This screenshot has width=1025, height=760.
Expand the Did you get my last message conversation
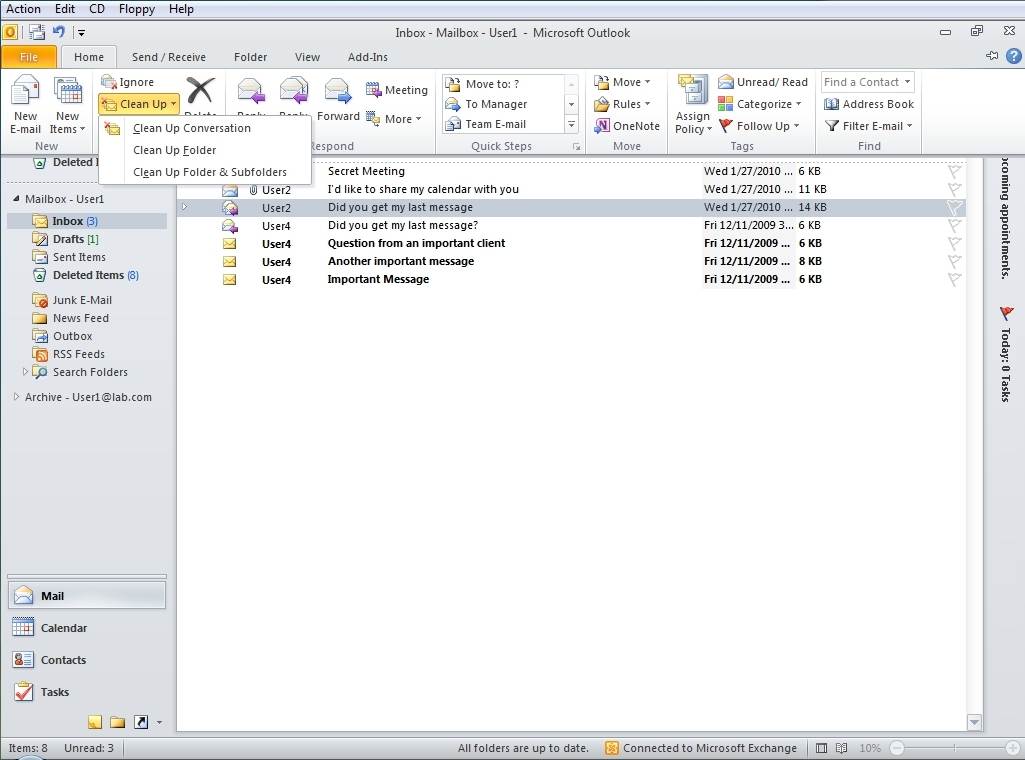[183, 207]
